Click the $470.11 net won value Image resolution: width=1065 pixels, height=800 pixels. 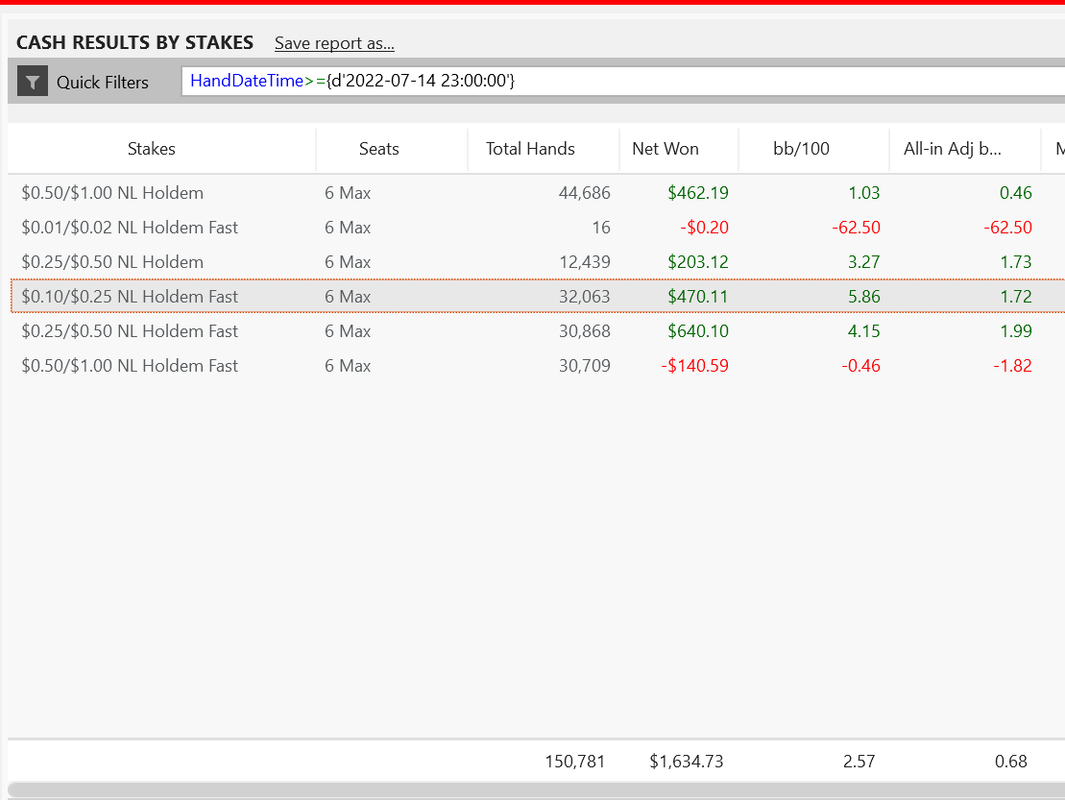click(698, 296)
